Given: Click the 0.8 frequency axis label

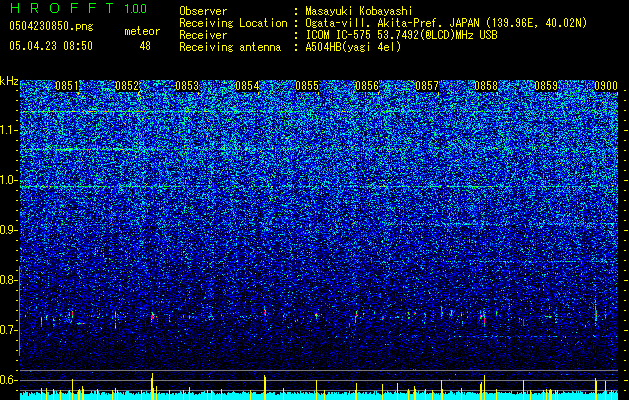Looking at the screenshot, I should click(8, 280).
